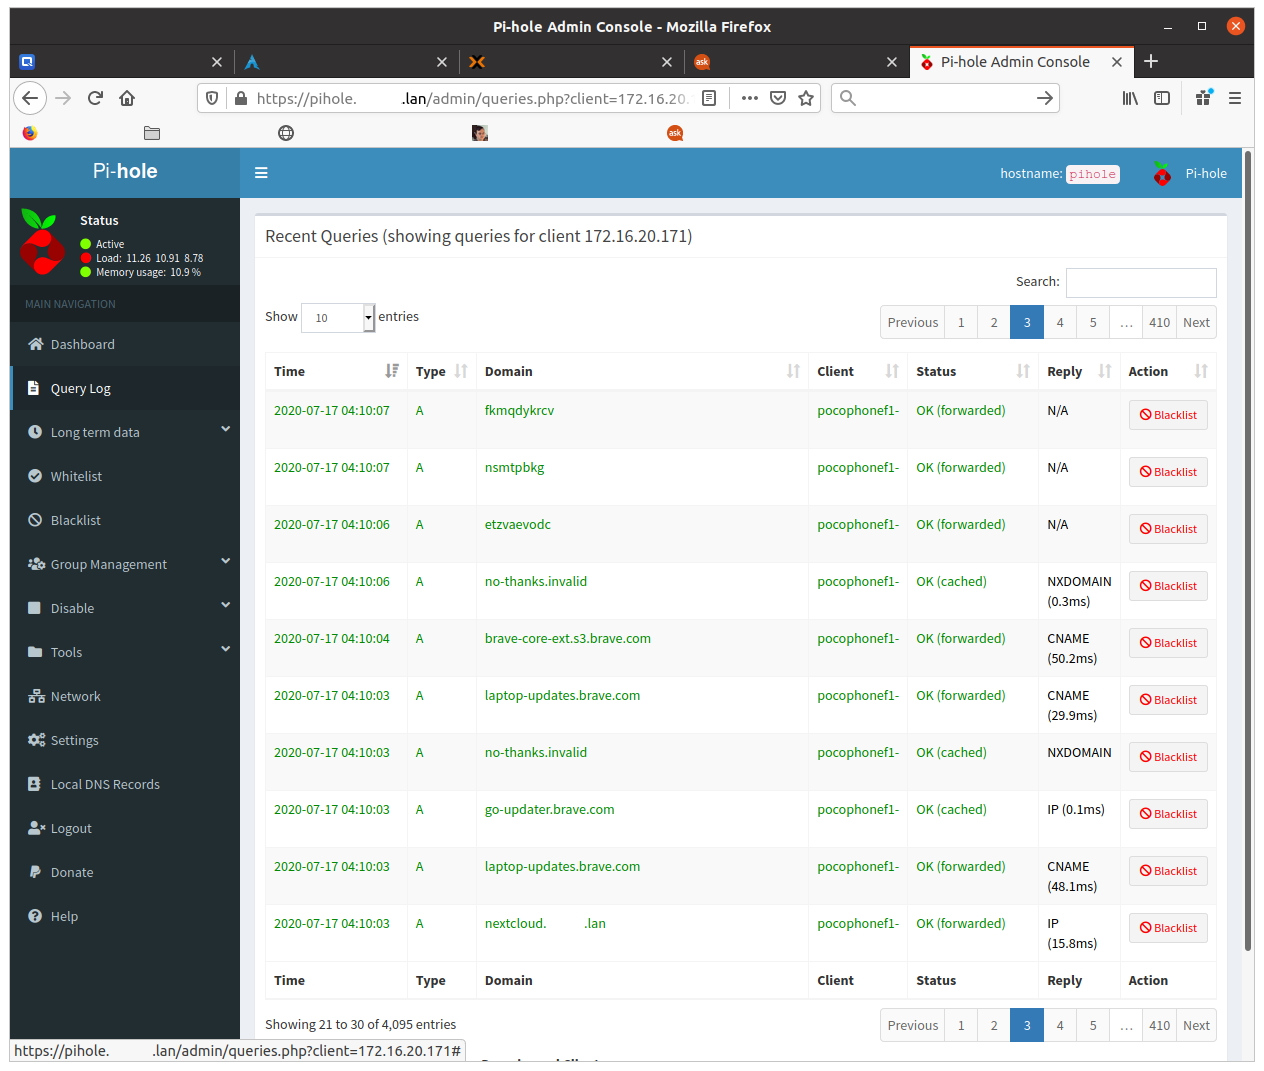Click the tracking protection shield icon

point(212,98)
